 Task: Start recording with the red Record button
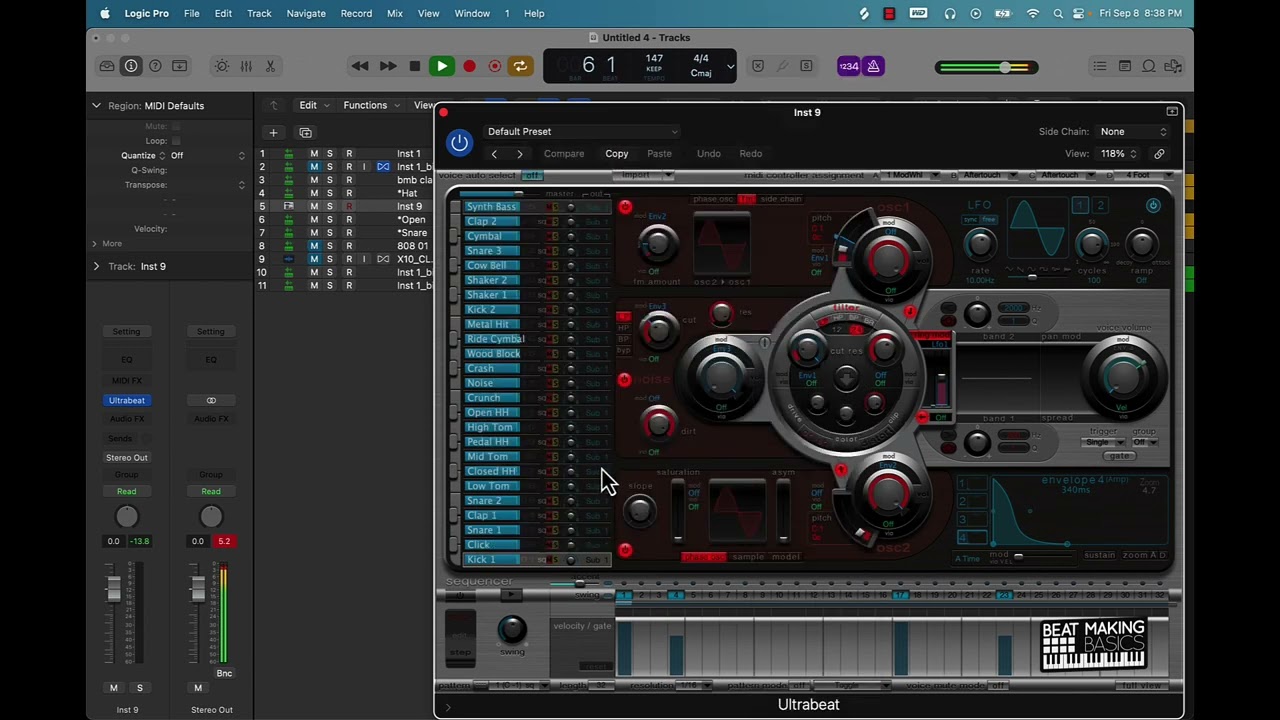click(469, 66)
